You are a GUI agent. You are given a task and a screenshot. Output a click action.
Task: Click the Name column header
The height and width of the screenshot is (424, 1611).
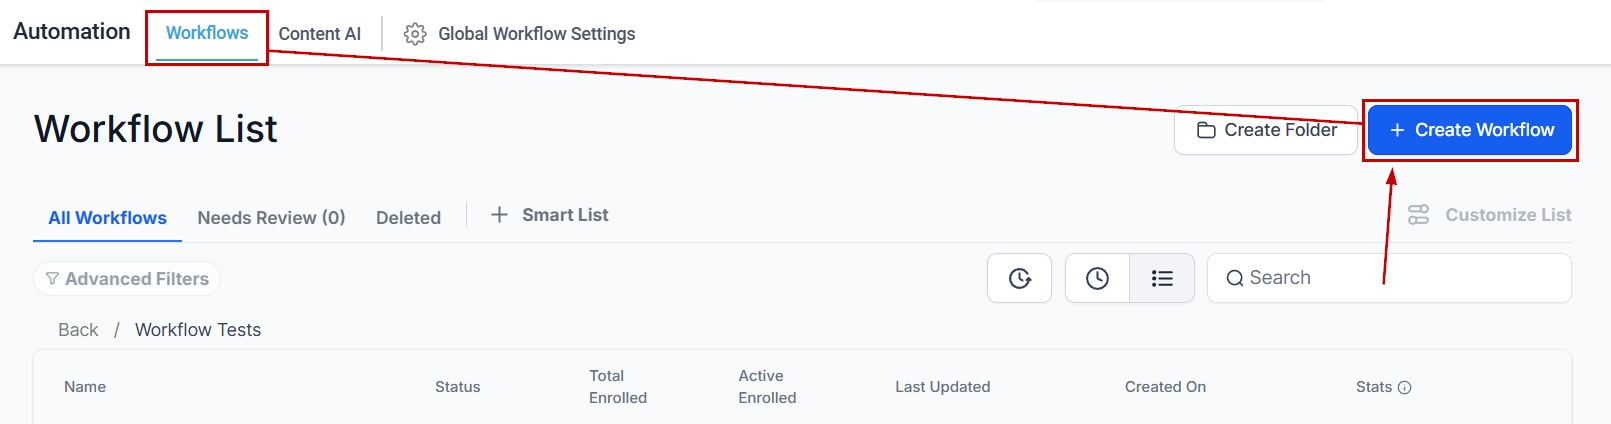click(x=85, y=387)
